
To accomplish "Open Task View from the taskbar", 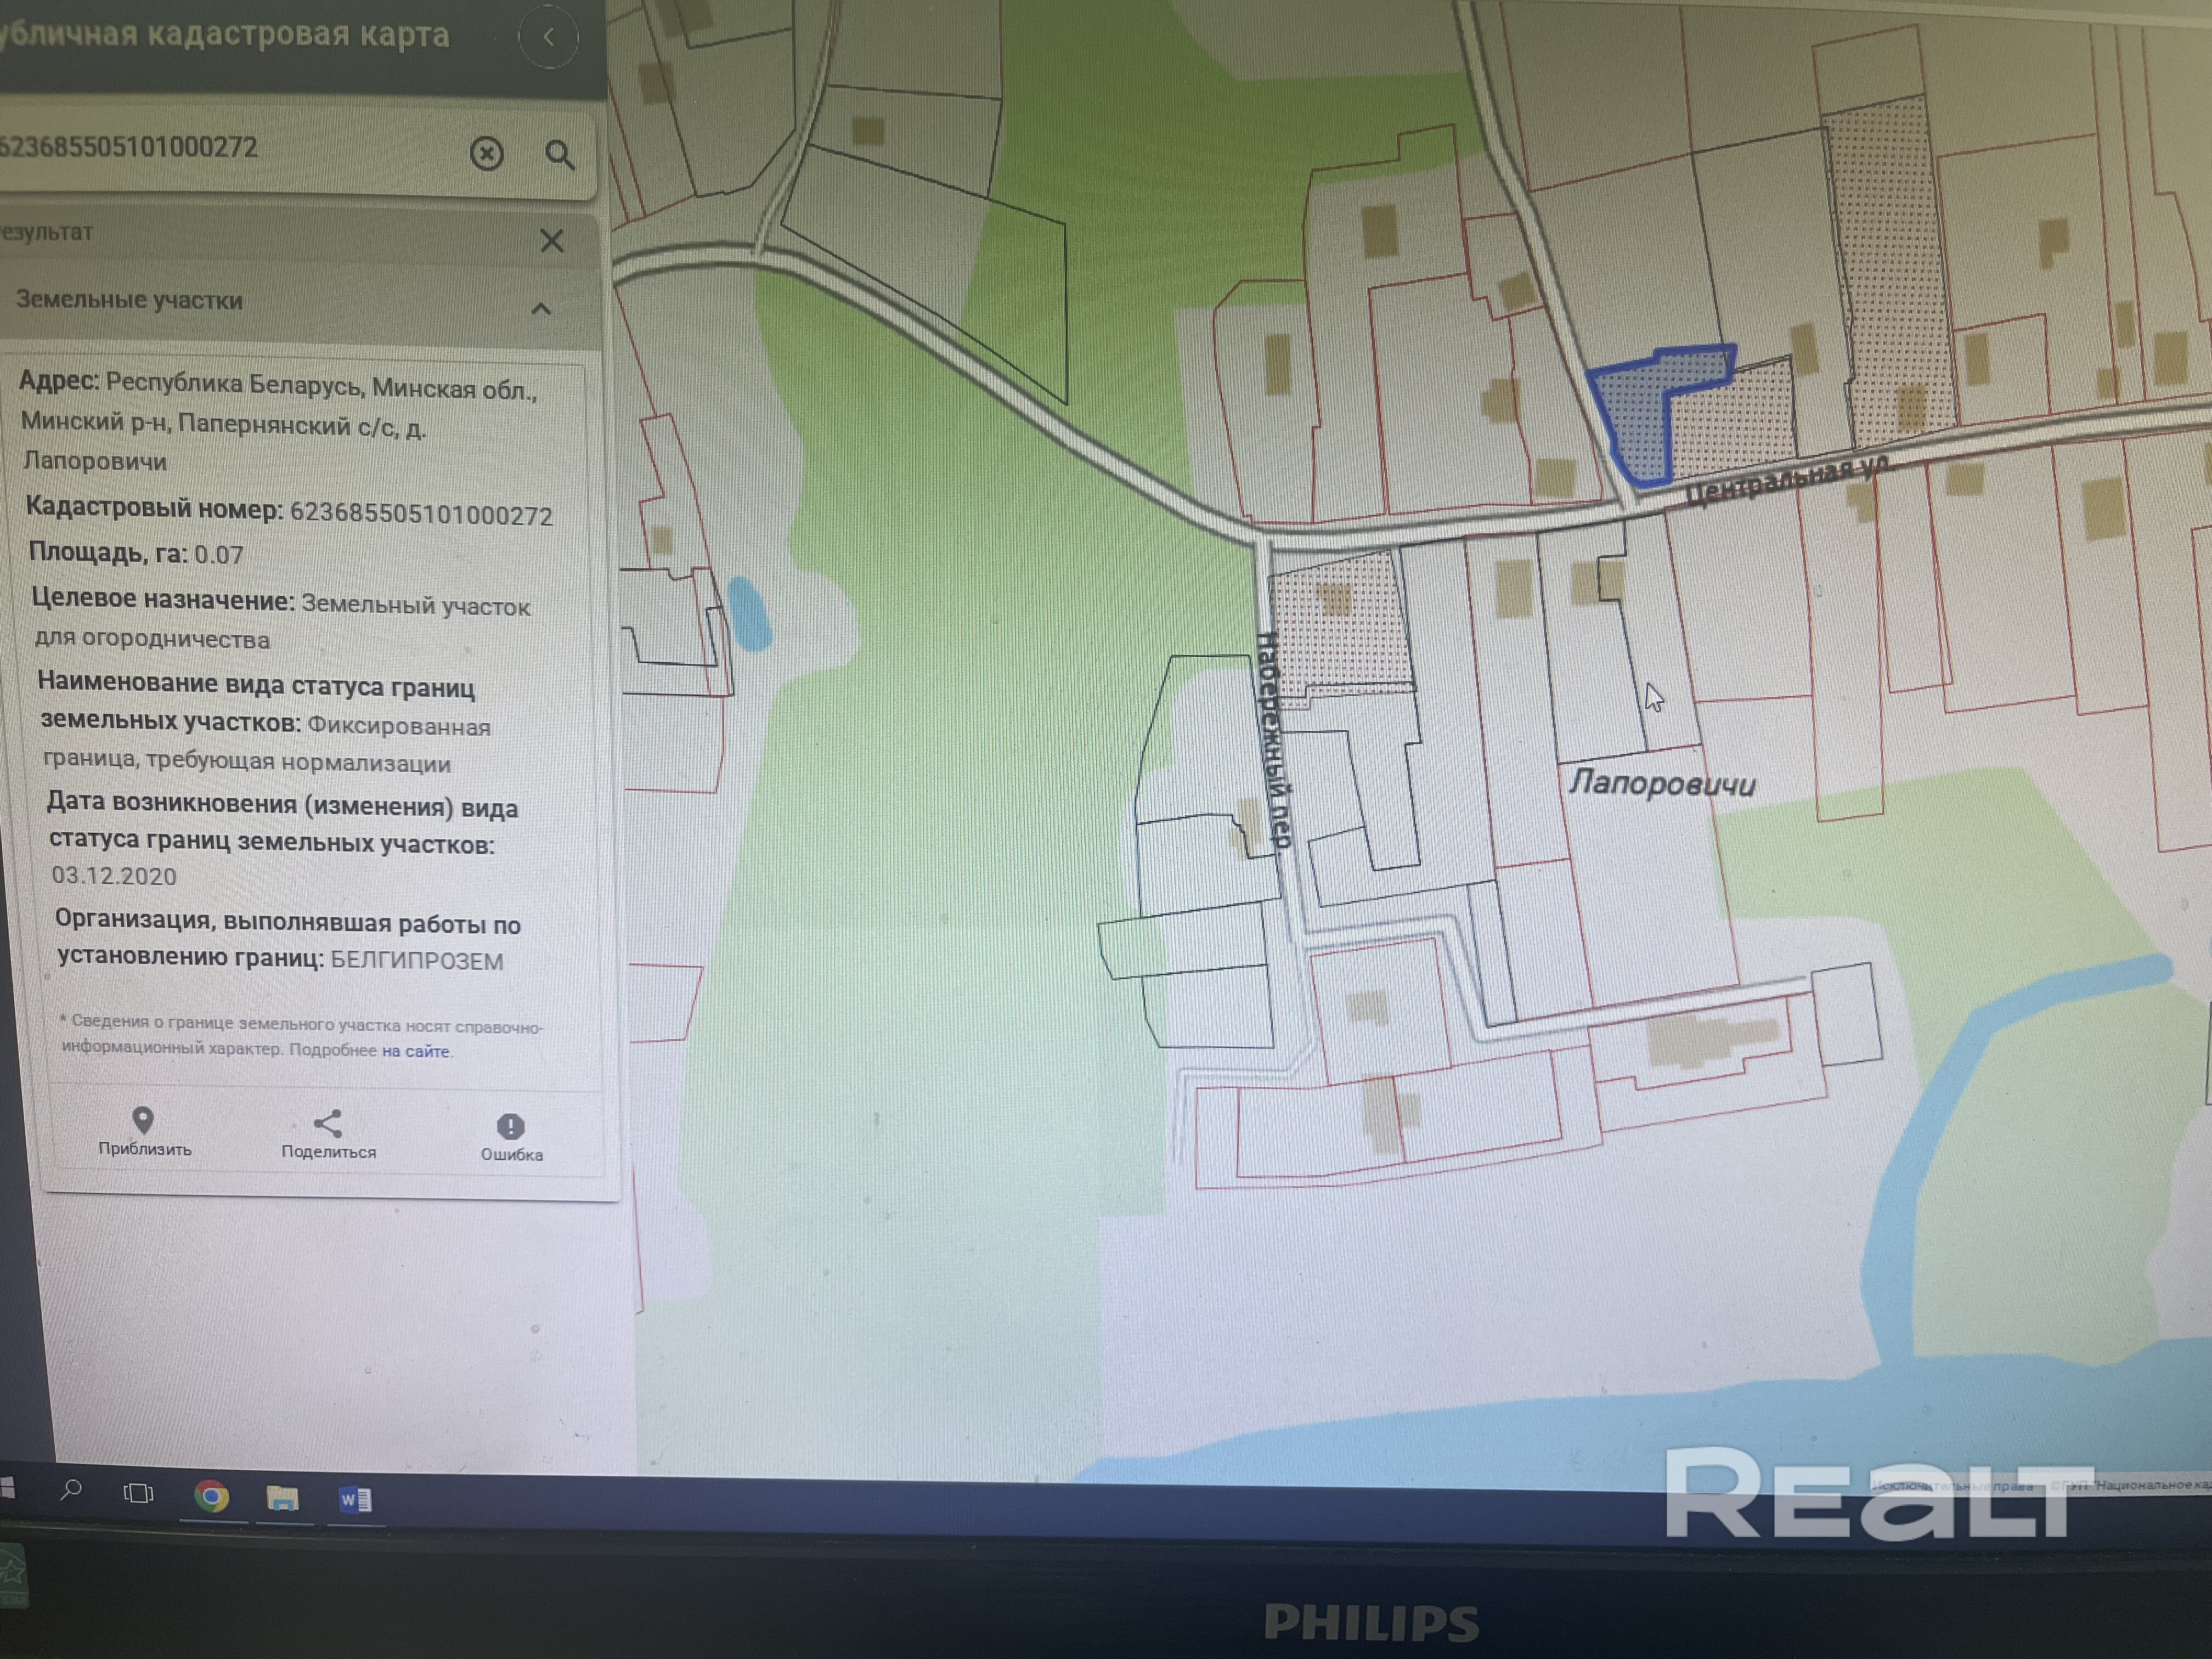I will pos(138,1494).
